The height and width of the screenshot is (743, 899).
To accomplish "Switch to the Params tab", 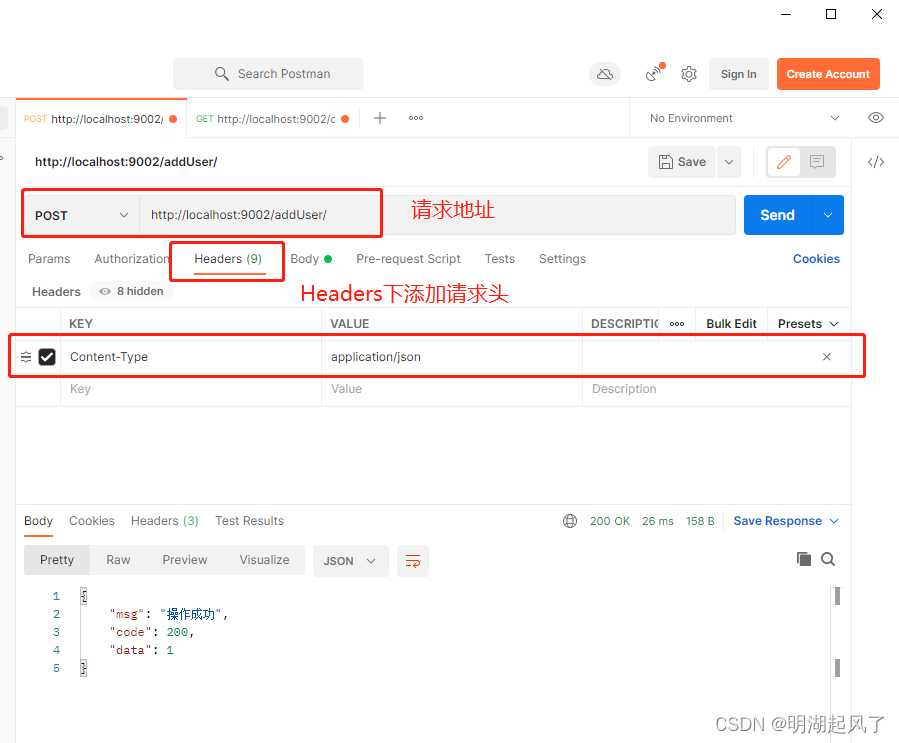I will (49, 259).
